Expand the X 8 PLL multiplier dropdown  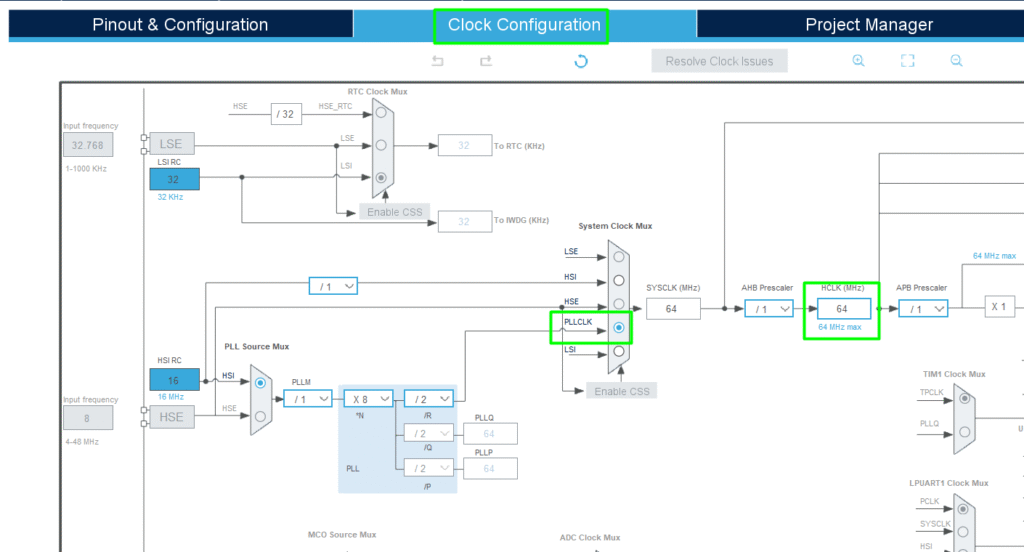click(x=369, y=398)
